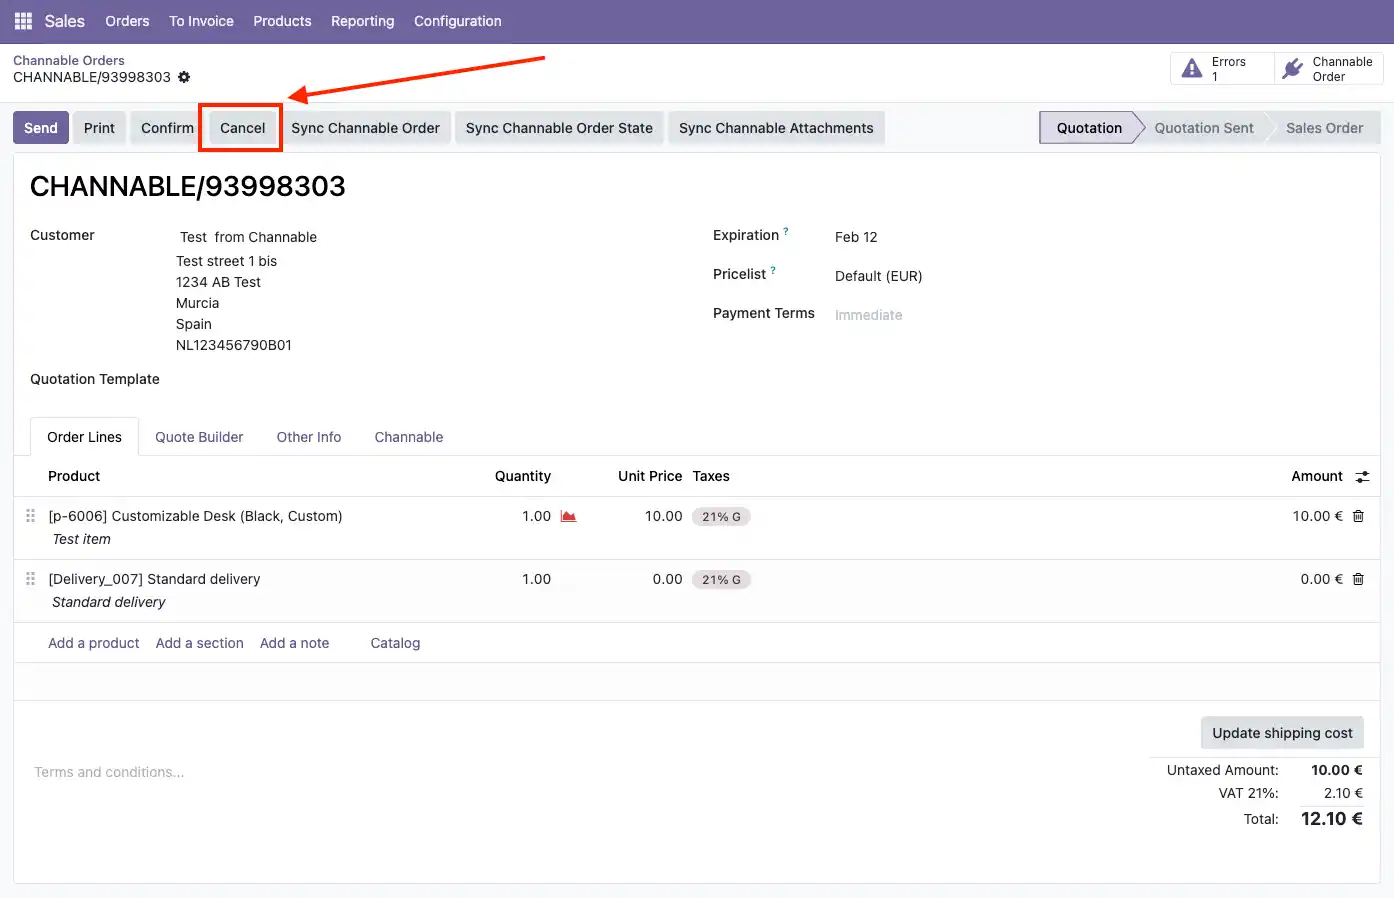The width and height of the screenshot is (1394, 898).
Task: Open the Quotation Template dropdown
Action: pyautogui.click(x=250, y=379)
